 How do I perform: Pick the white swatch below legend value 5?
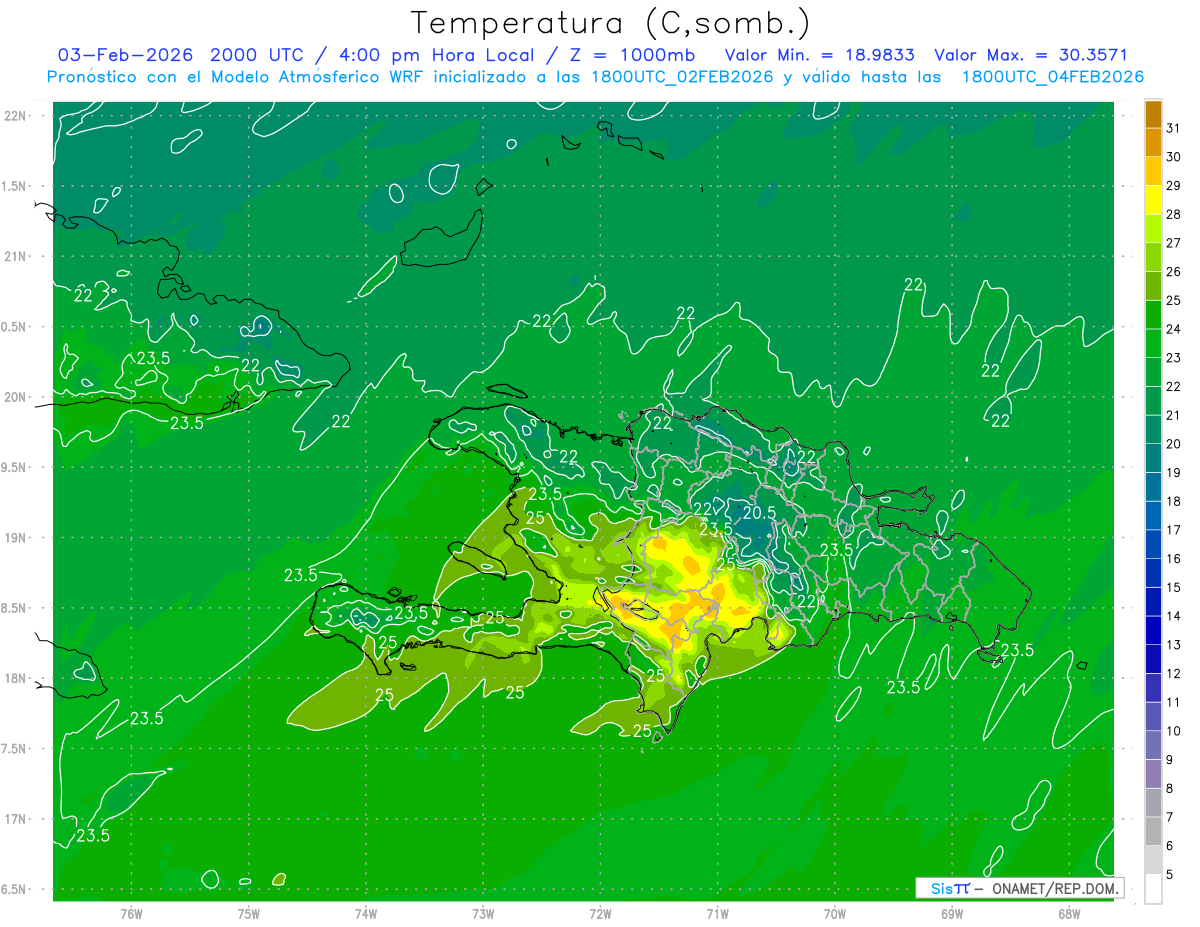pyautogui.click(x=1153, y=888)
